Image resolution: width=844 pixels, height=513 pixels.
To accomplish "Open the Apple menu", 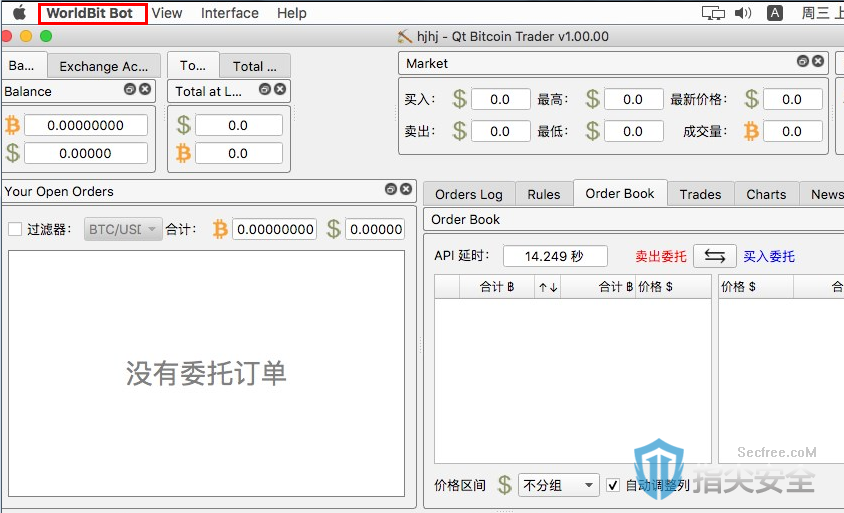I will tap(19, 13).
